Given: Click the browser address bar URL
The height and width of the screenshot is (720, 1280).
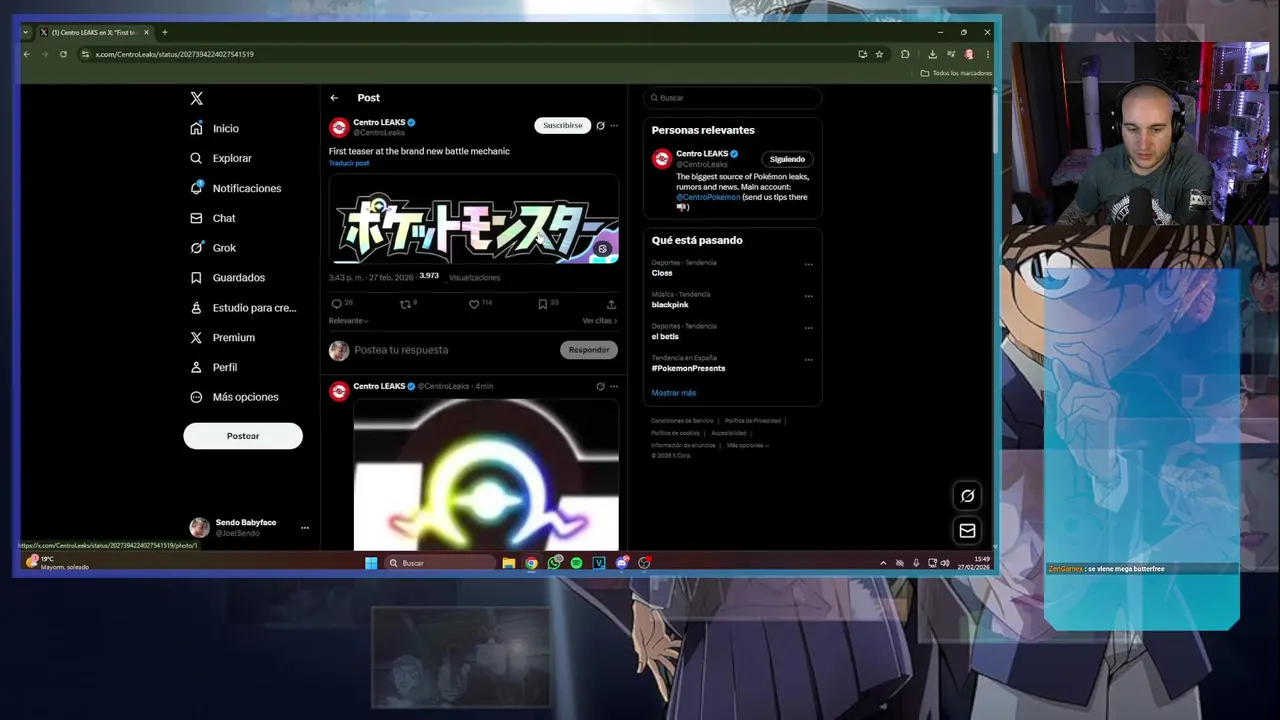Looking at the screenshot, I should click(x=175, y=54).
